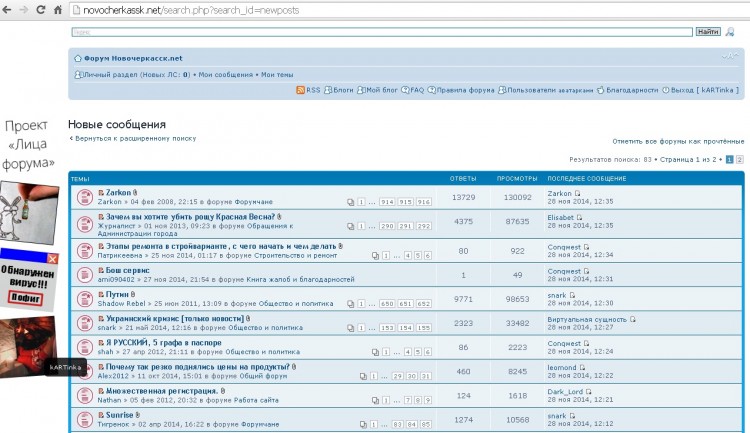Open Мой блог menu item

click(x=377, y=90)
